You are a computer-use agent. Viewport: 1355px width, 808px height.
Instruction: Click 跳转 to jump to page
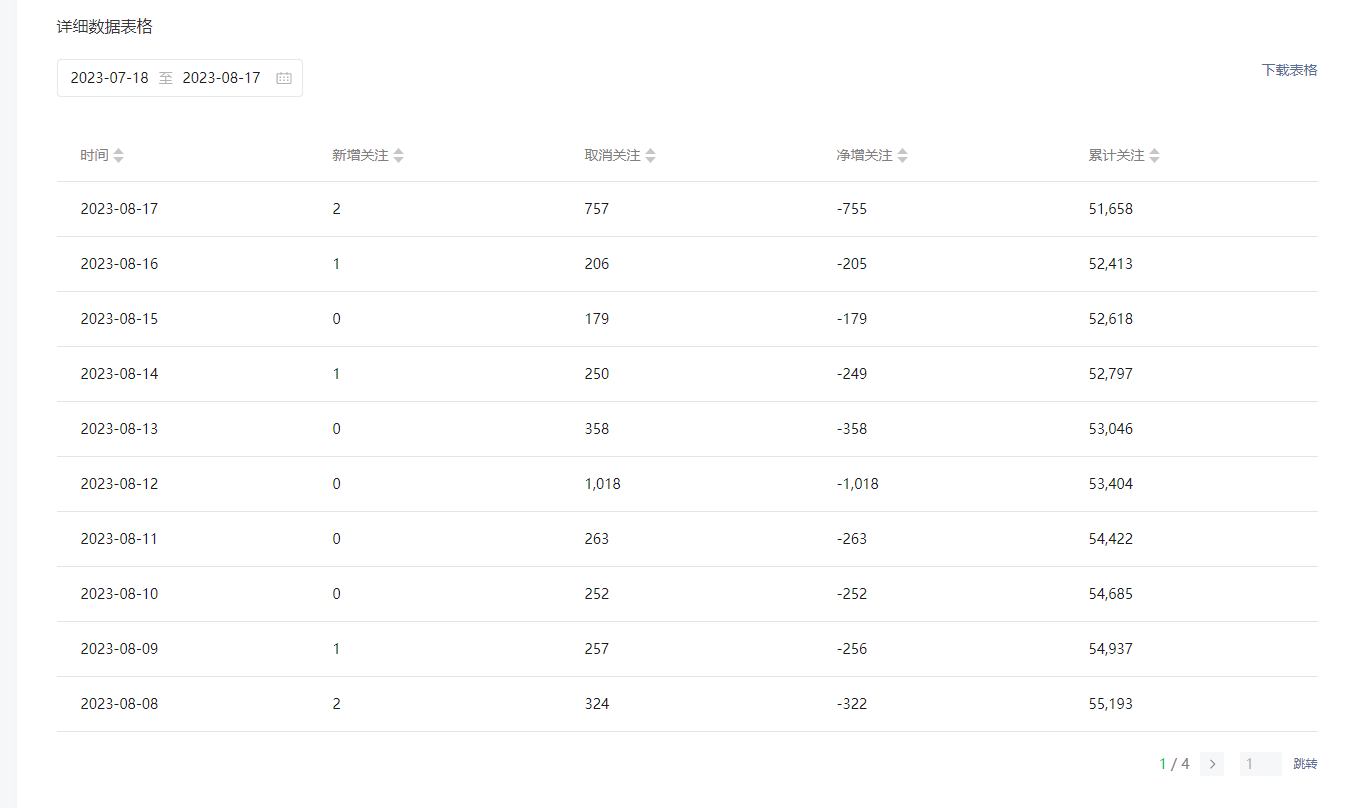[x=1305, y=764]
